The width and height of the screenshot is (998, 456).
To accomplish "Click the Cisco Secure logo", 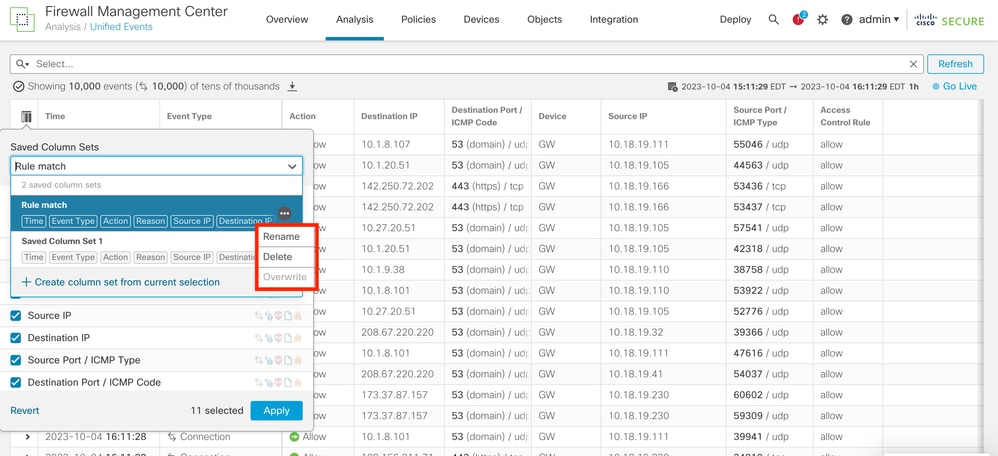I will [x=949, y=20].
